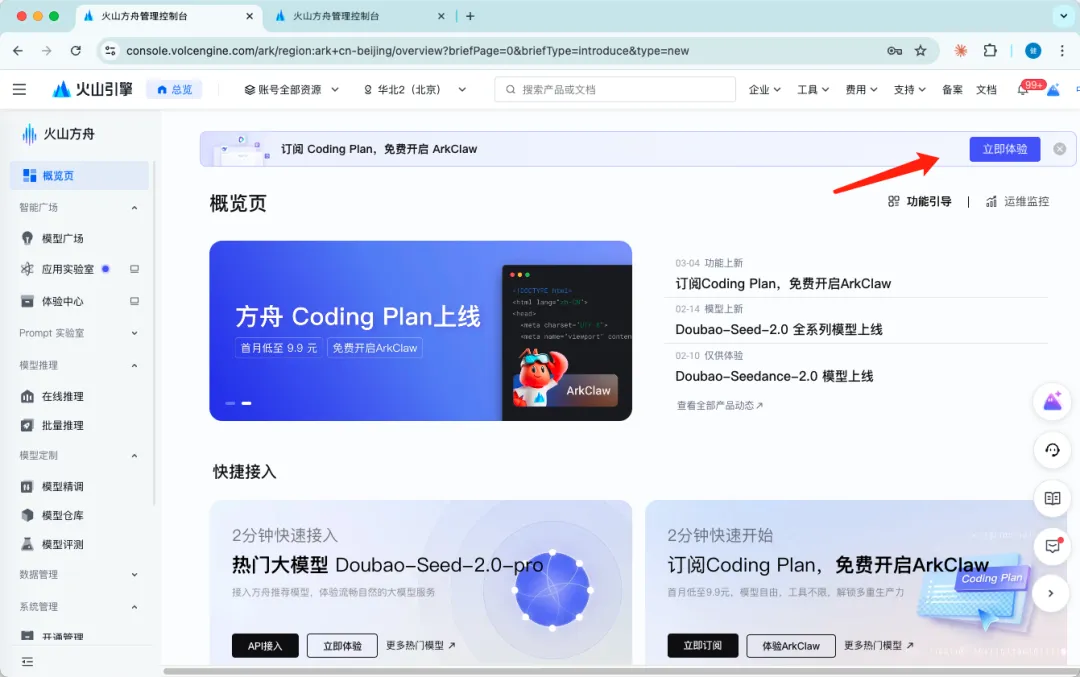Collapse the sidebar with the bottom icon
1080x677 pixels.
[x=28, y=662]
